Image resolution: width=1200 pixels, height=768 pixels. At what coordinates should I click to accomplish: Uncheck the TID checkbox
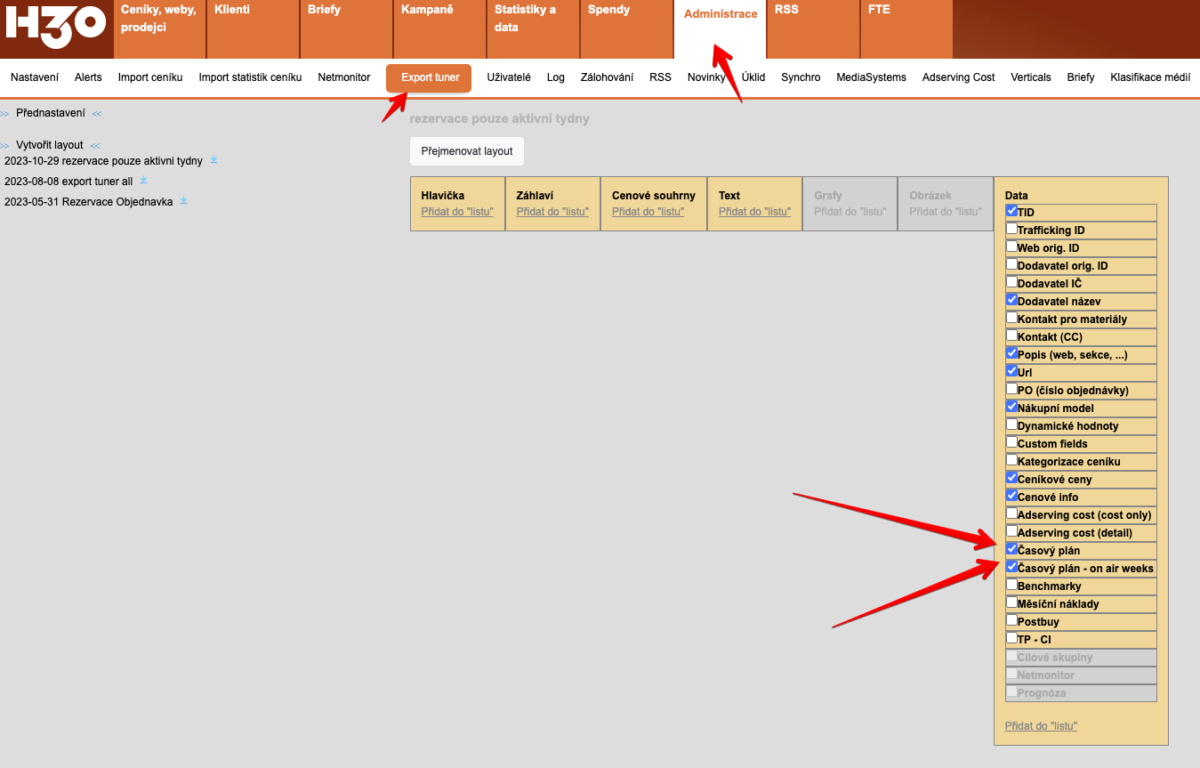point(1012,211)
